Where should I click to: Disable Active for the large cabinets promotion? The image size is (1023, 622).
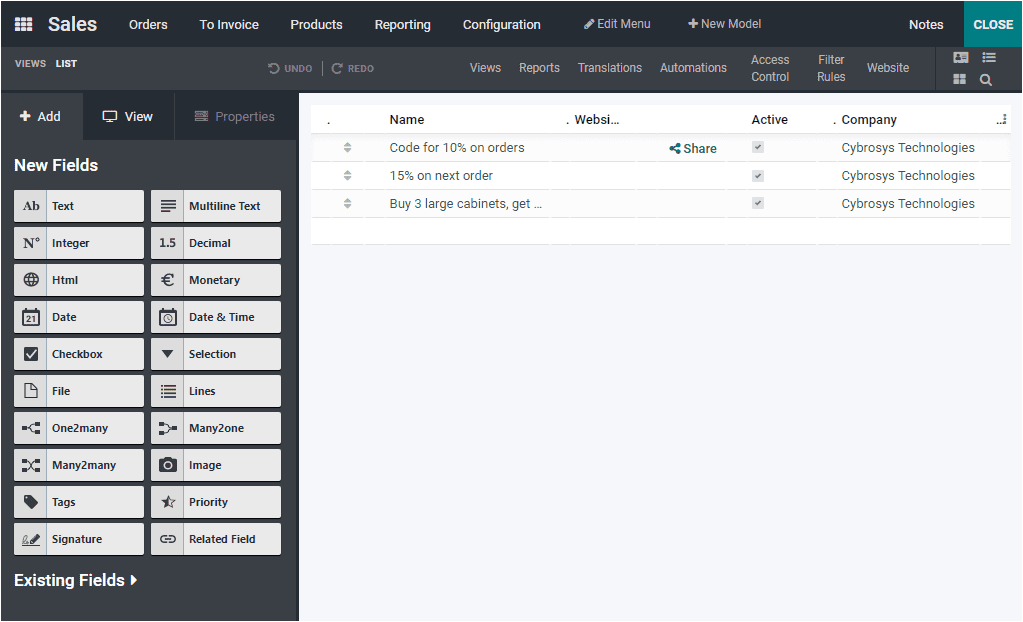click(x=758, y=202)
